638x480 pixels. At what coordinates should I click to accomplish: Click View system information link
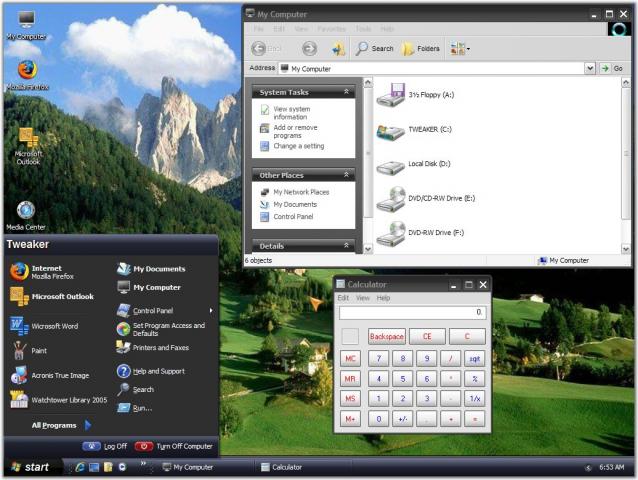[x=291, y=113]
